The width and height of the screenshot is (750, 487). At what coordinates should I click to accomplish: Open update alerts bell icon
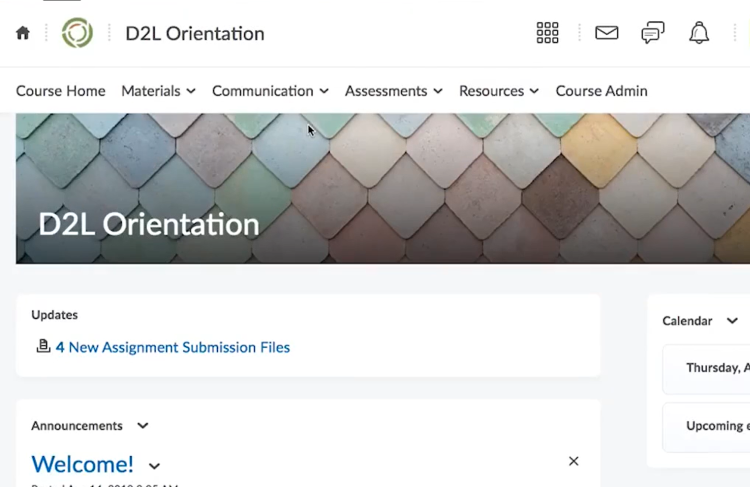point(699,33)
